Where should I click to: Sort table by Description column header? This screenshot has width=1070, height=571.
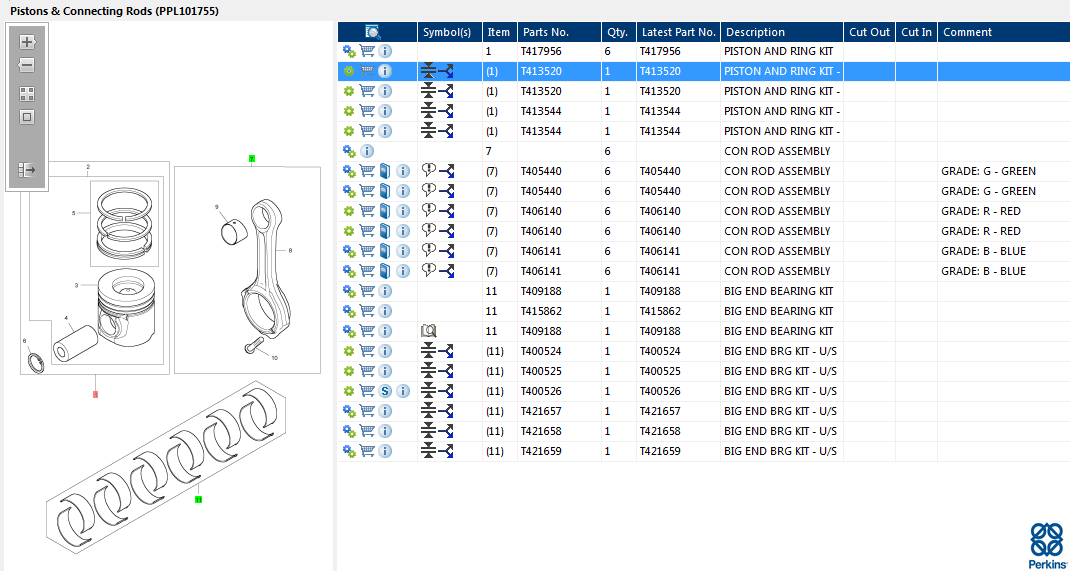coord(755,32)
